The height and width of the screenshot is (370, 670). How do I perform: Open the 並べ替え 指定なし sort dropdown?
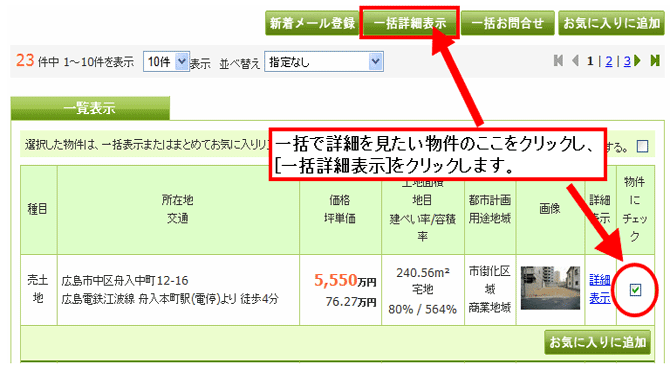tap(323, 62)
